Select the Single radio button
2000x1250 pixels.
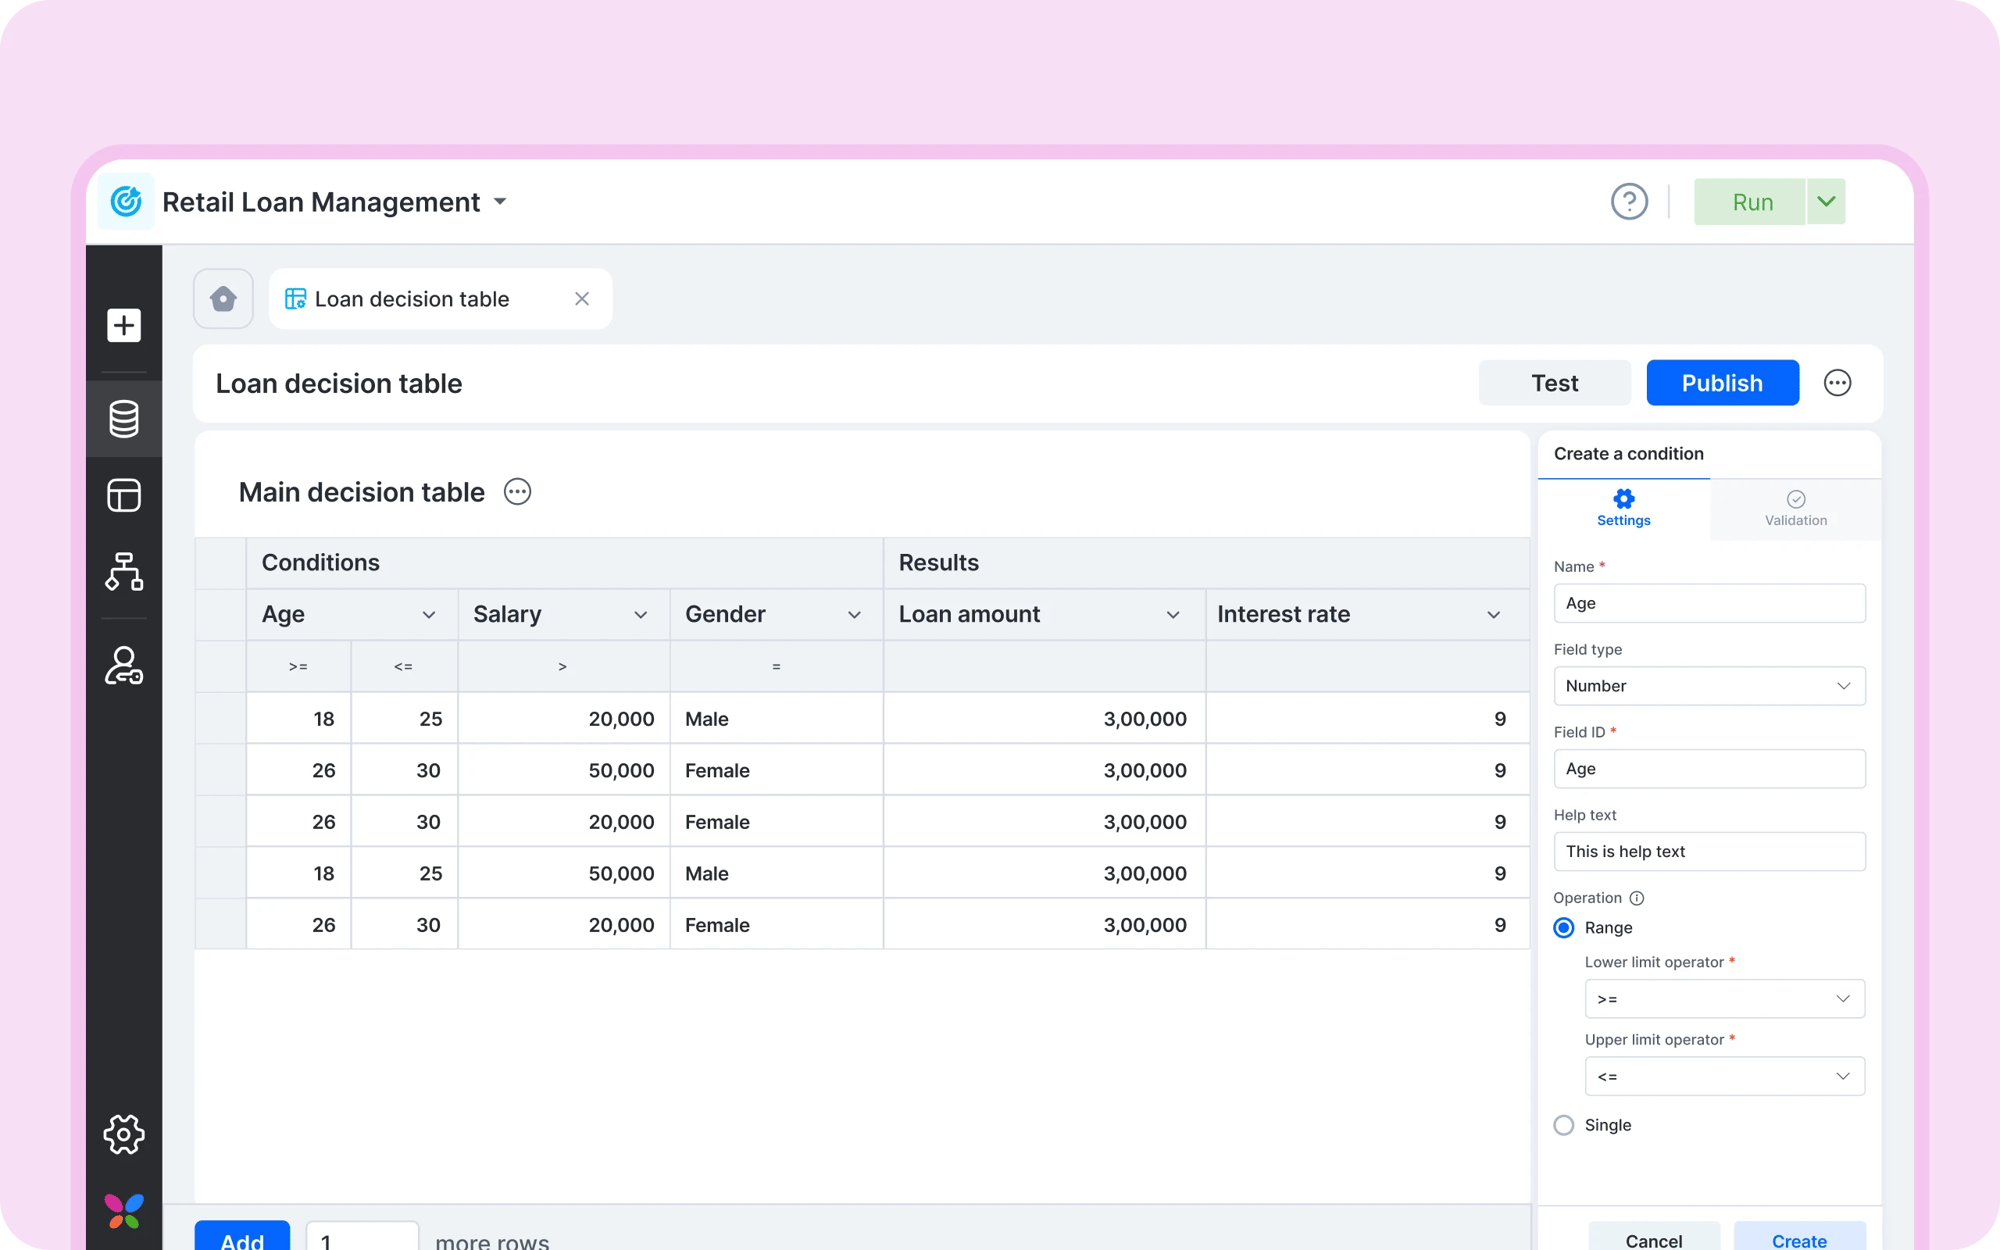point(1564,1125)
